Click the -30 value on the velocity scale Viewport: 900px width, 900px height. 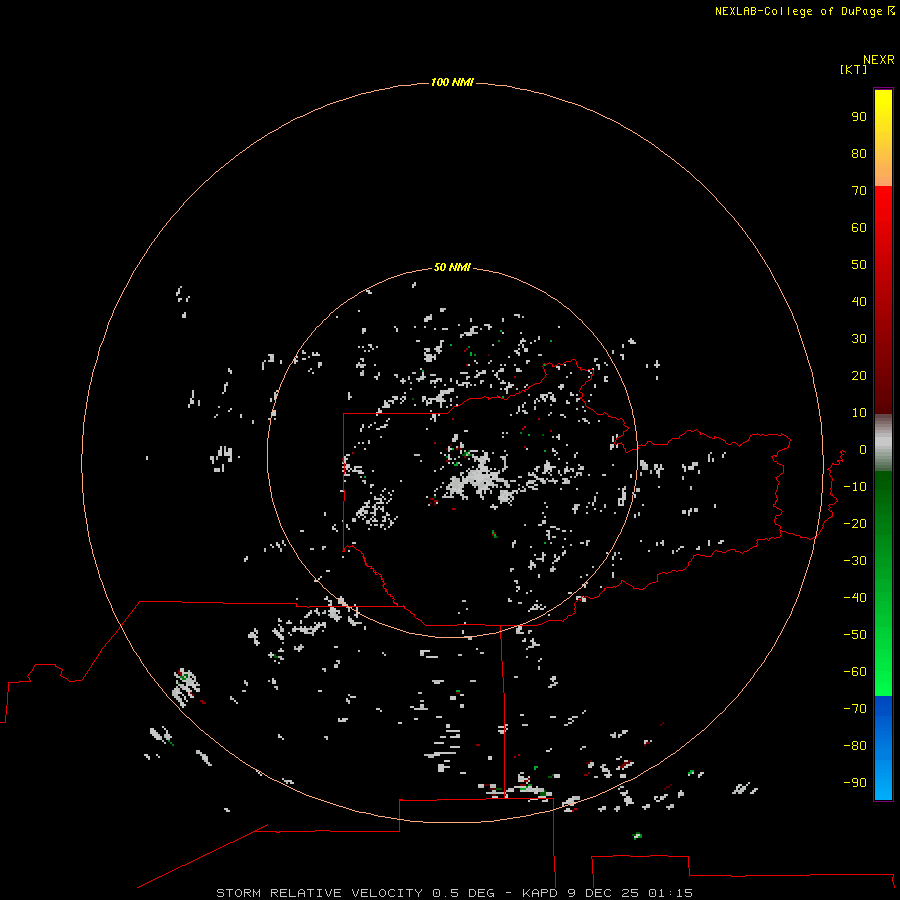pos(855,561)
